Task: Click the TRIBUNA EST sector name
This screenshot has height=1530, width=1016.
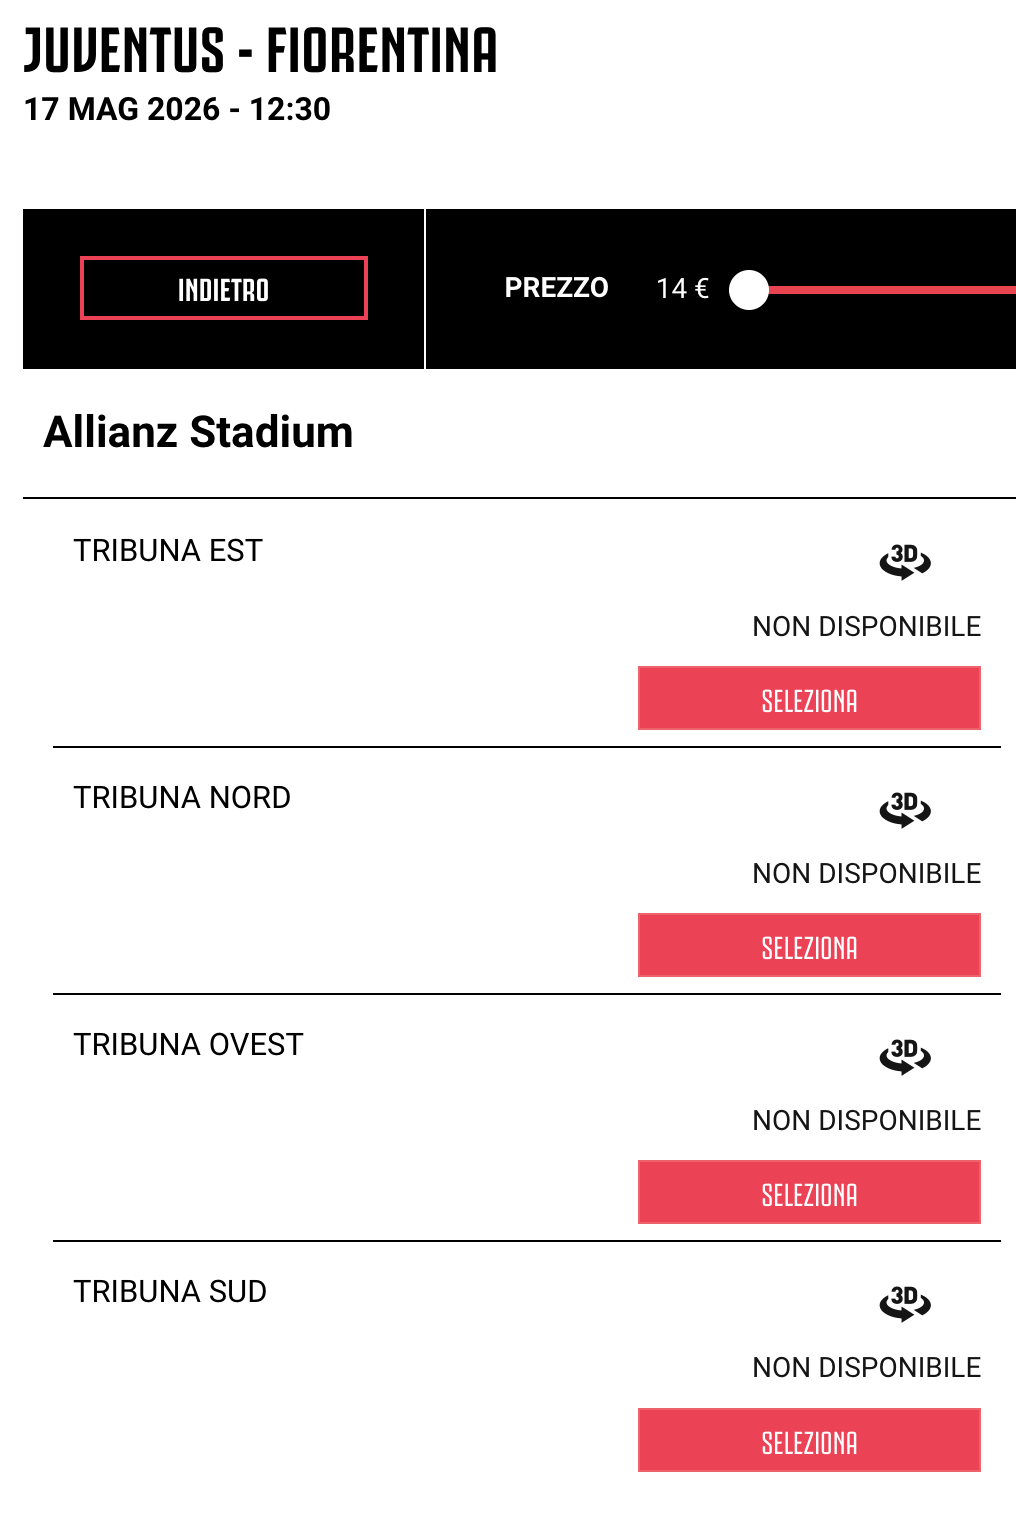Action: click(168, 551)
